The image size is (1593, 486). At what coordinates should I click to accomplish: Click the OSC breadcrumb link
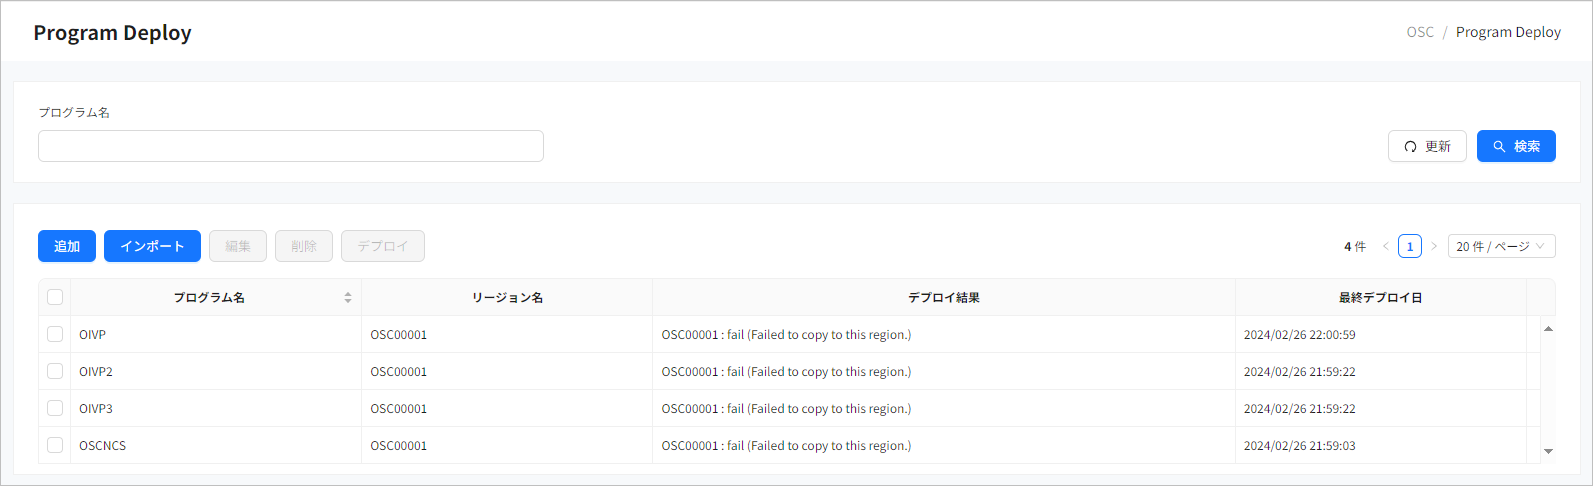[1420, 32]
